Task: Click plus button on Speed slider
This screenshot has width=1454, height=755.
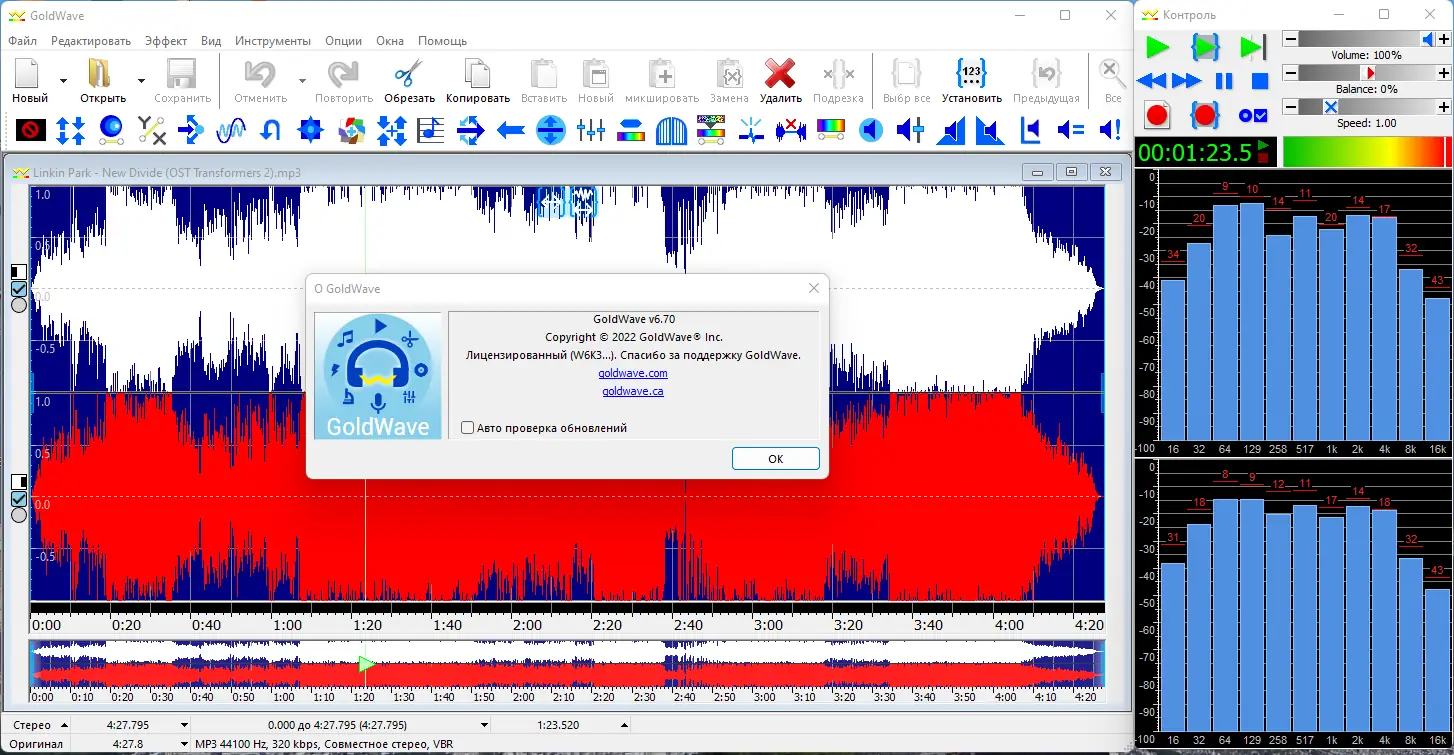Action: [x=1443, y=106]
